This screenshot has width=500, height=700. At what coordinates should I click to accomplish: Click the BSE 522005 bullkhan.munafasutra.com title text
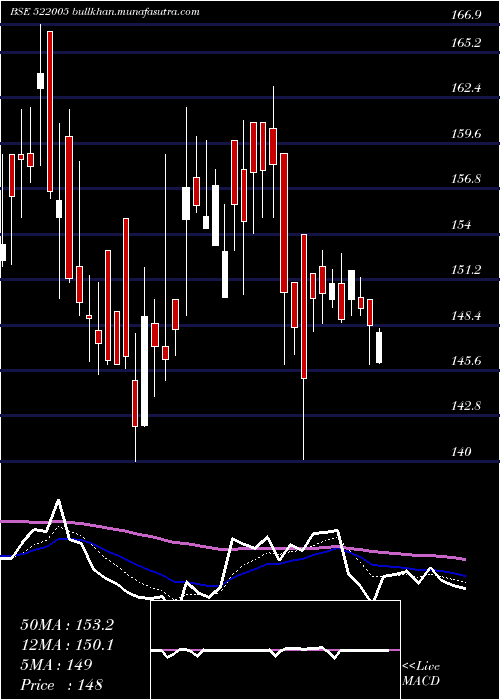click(105, 12)
